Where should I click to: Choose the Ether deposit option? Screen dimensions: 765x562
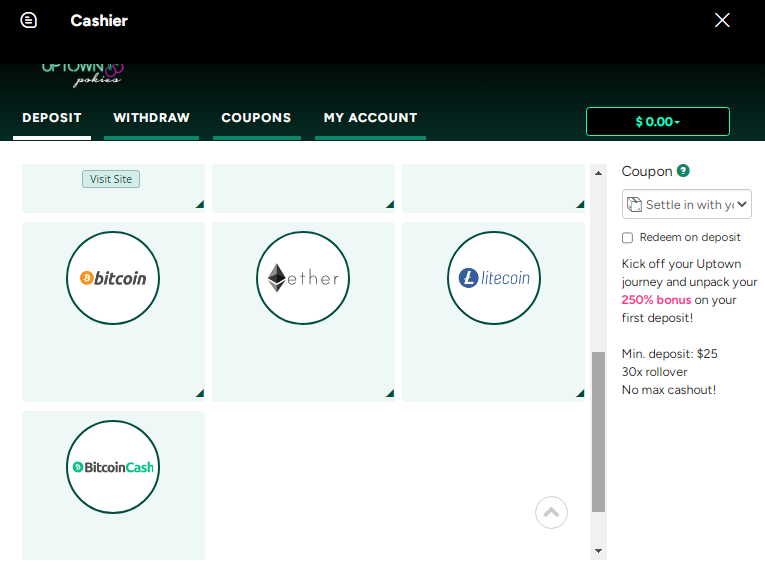click(x=303, y=278)
